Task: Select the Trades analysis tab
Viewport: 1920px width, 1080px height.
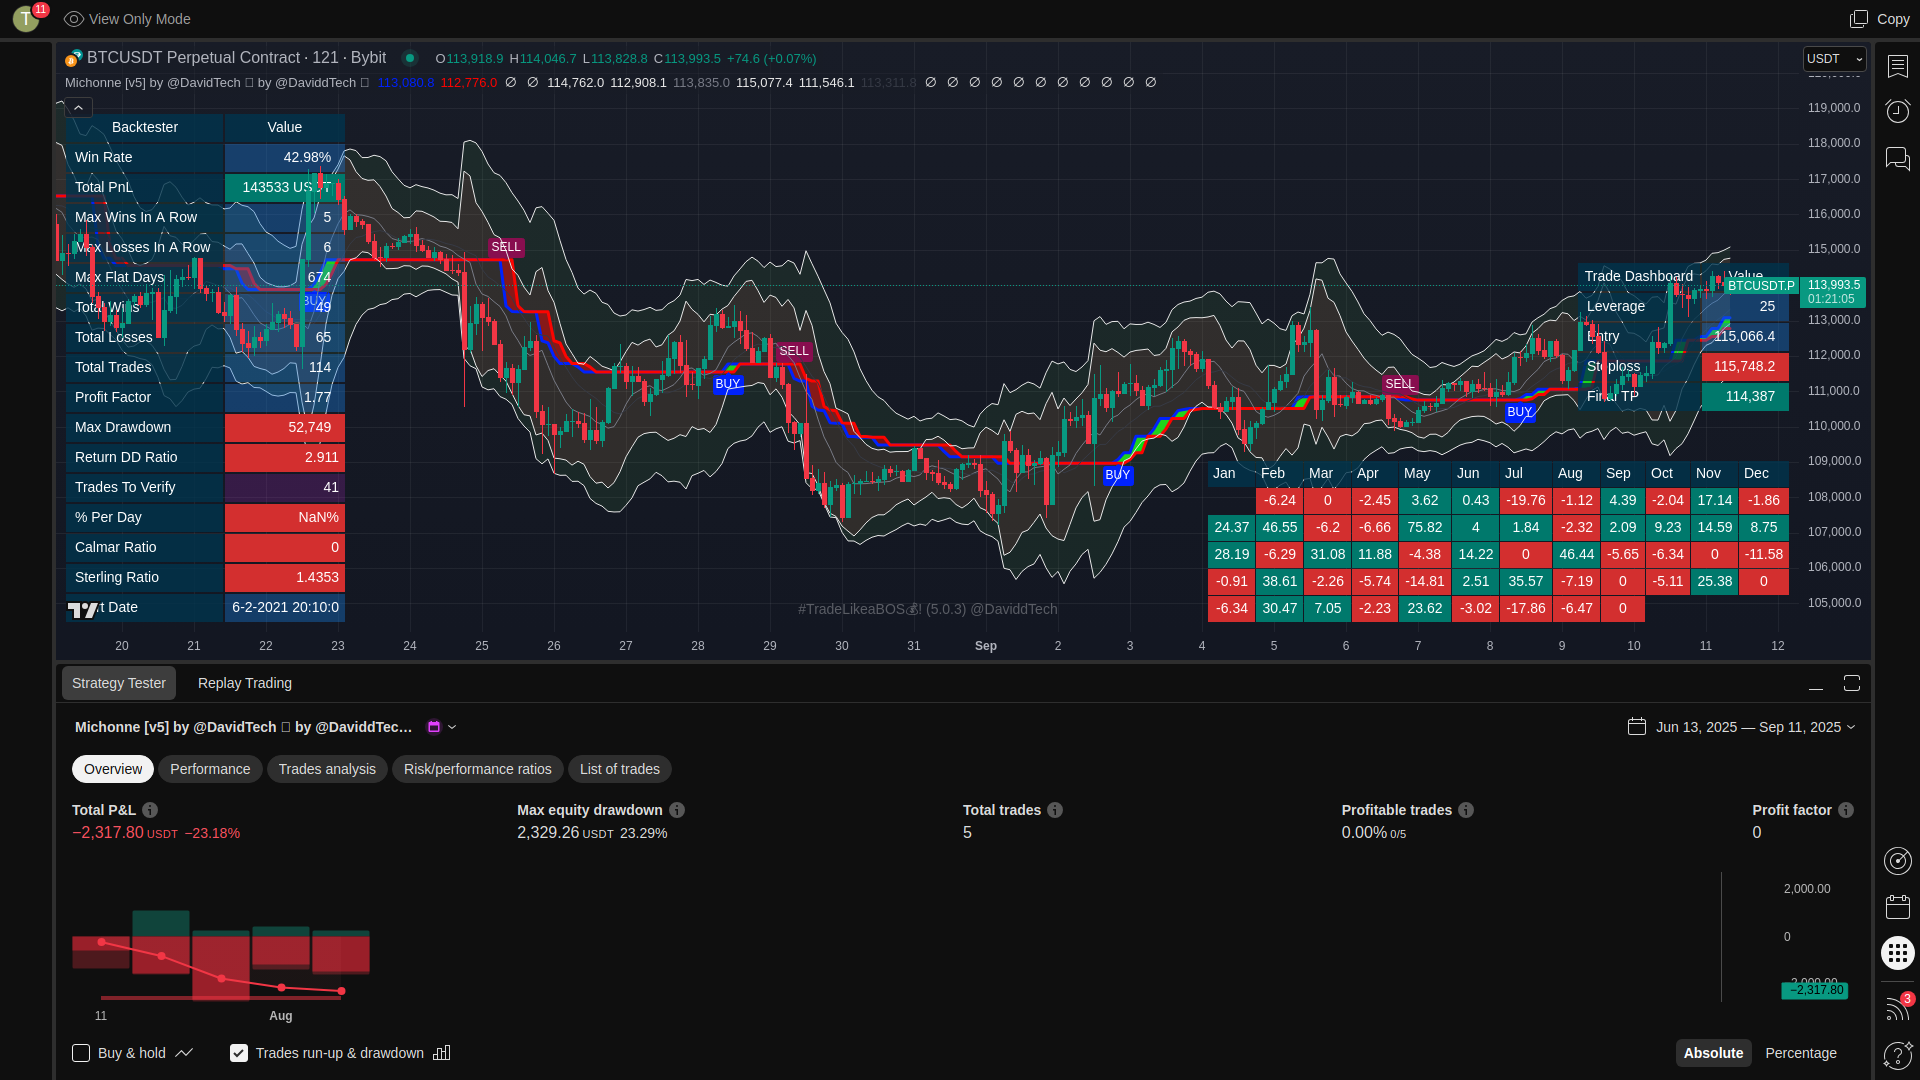Action: pyautogui.click(x=327, y=769)
